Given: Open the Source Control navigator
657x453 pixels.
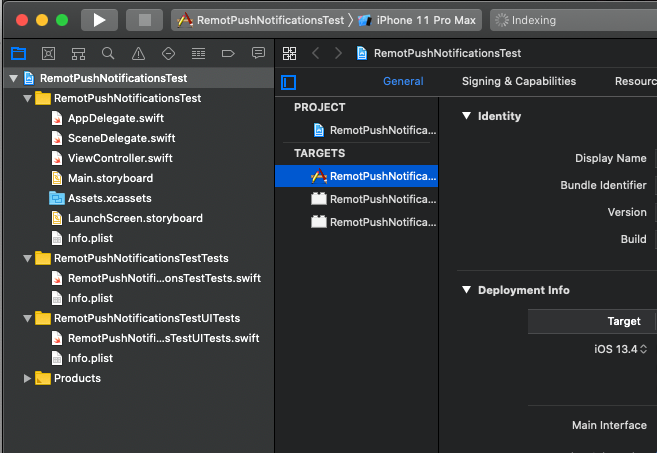Looking at the screenshot, I should (x=49, y=53).
